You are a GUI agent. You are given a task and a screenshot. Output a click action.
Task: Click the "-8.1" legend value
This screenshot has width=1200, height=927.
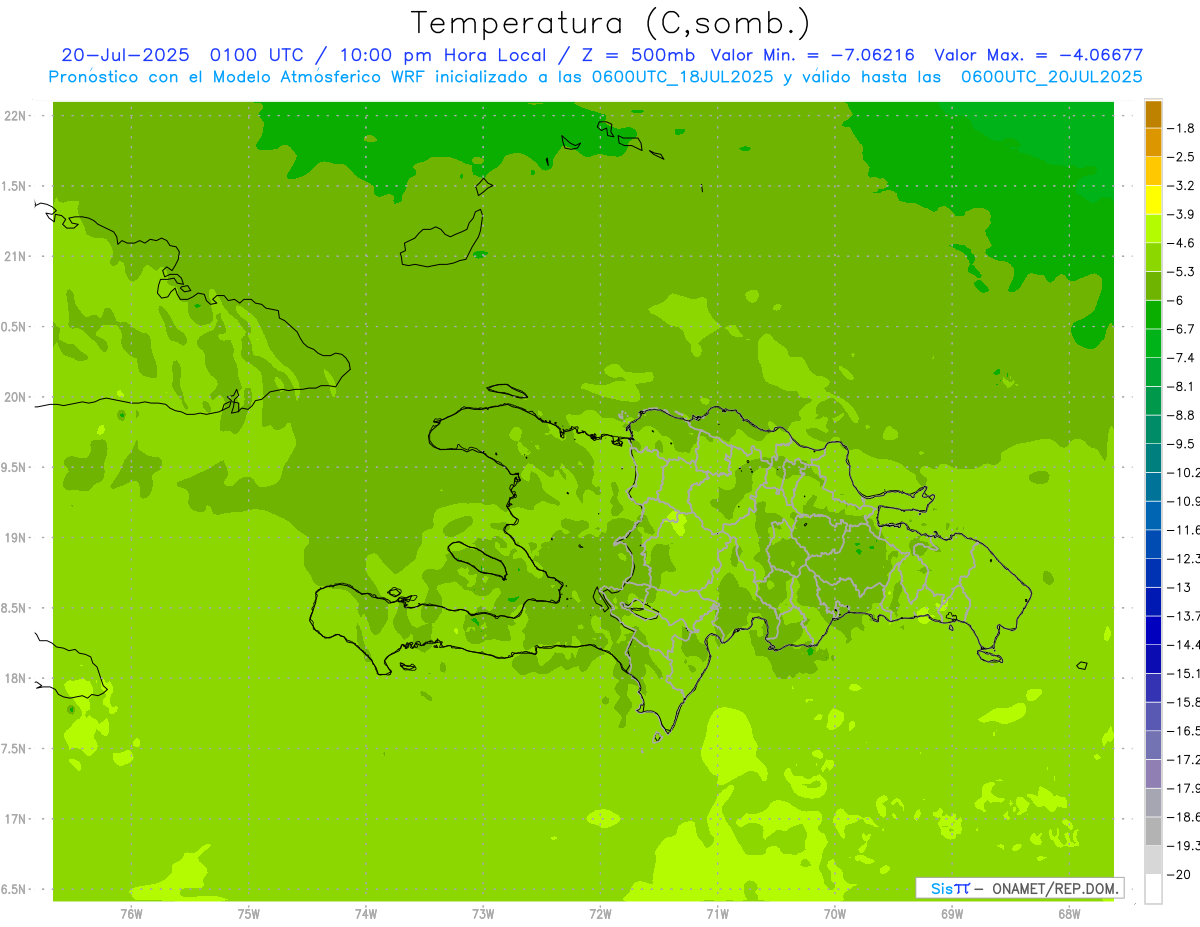(x=1183, y=386)
